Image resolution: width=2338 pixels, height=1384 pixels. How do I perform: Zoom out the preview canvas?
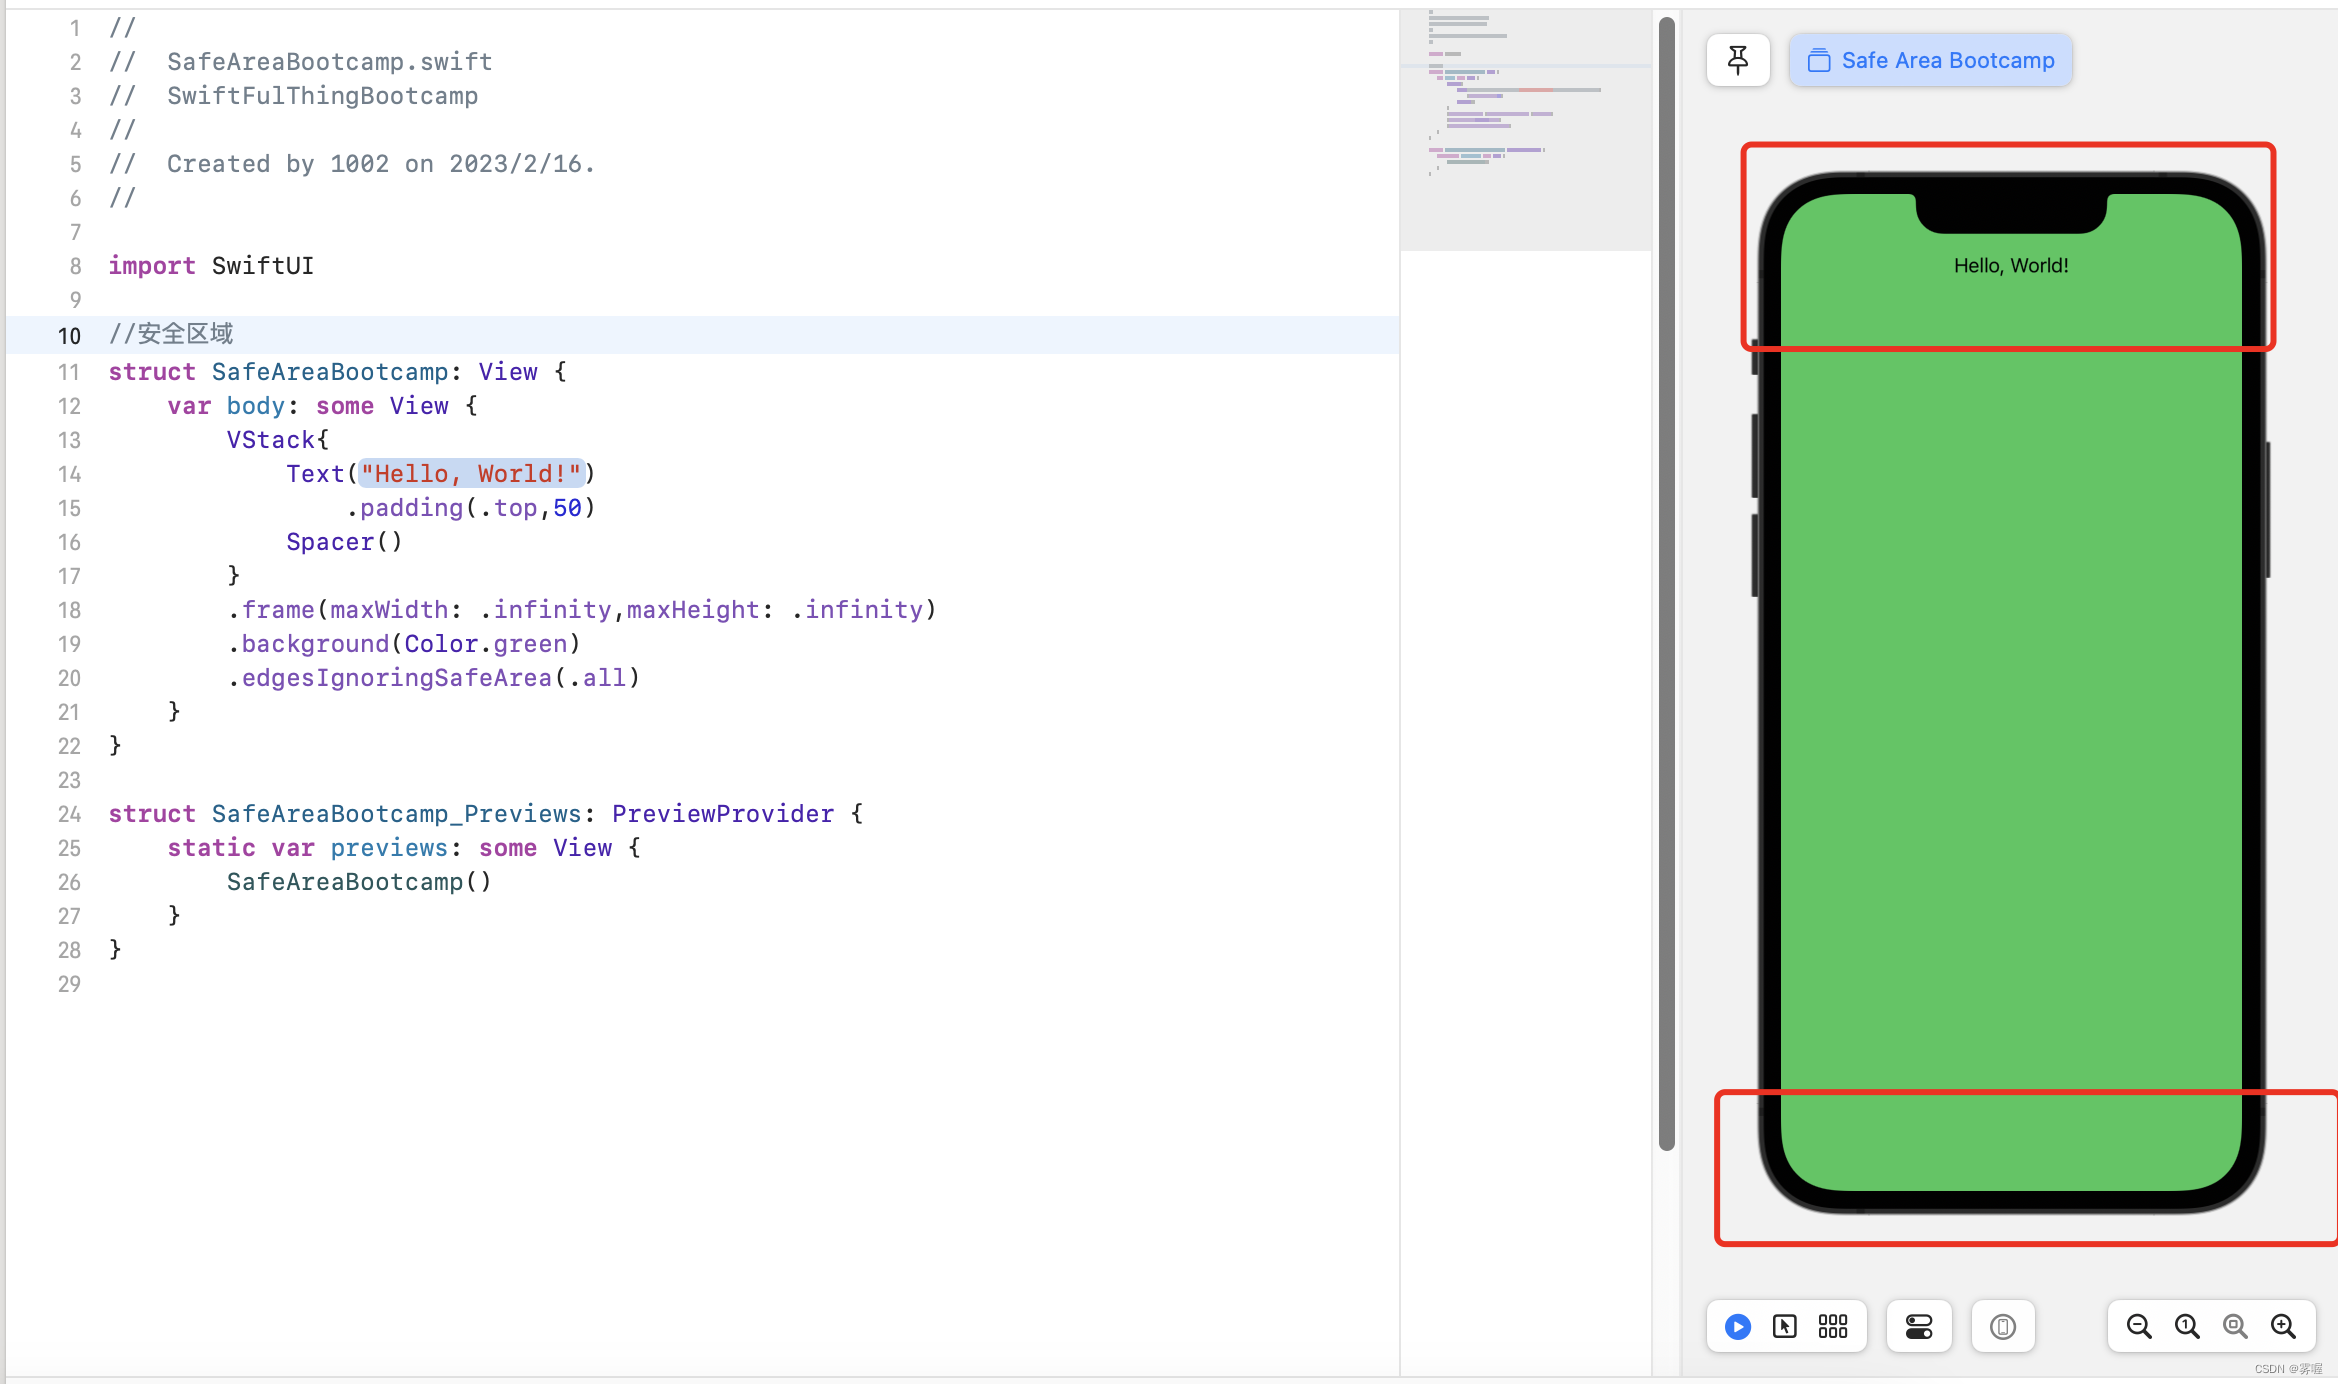tap(2139, 1326)
